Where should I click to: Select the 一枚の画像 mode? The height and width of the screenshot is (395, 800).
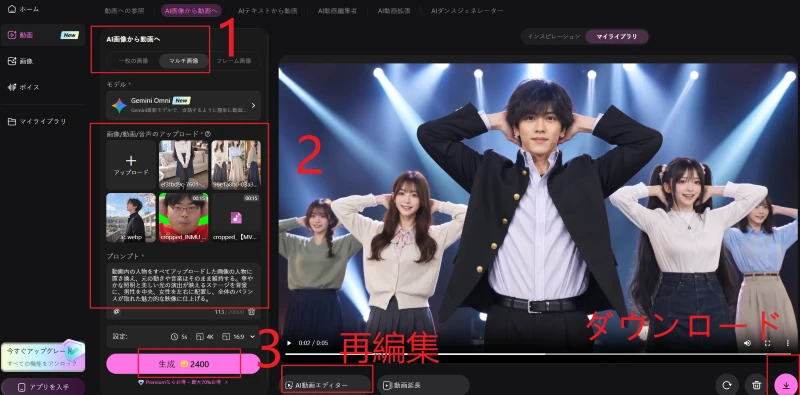click(x=133, y=61)
